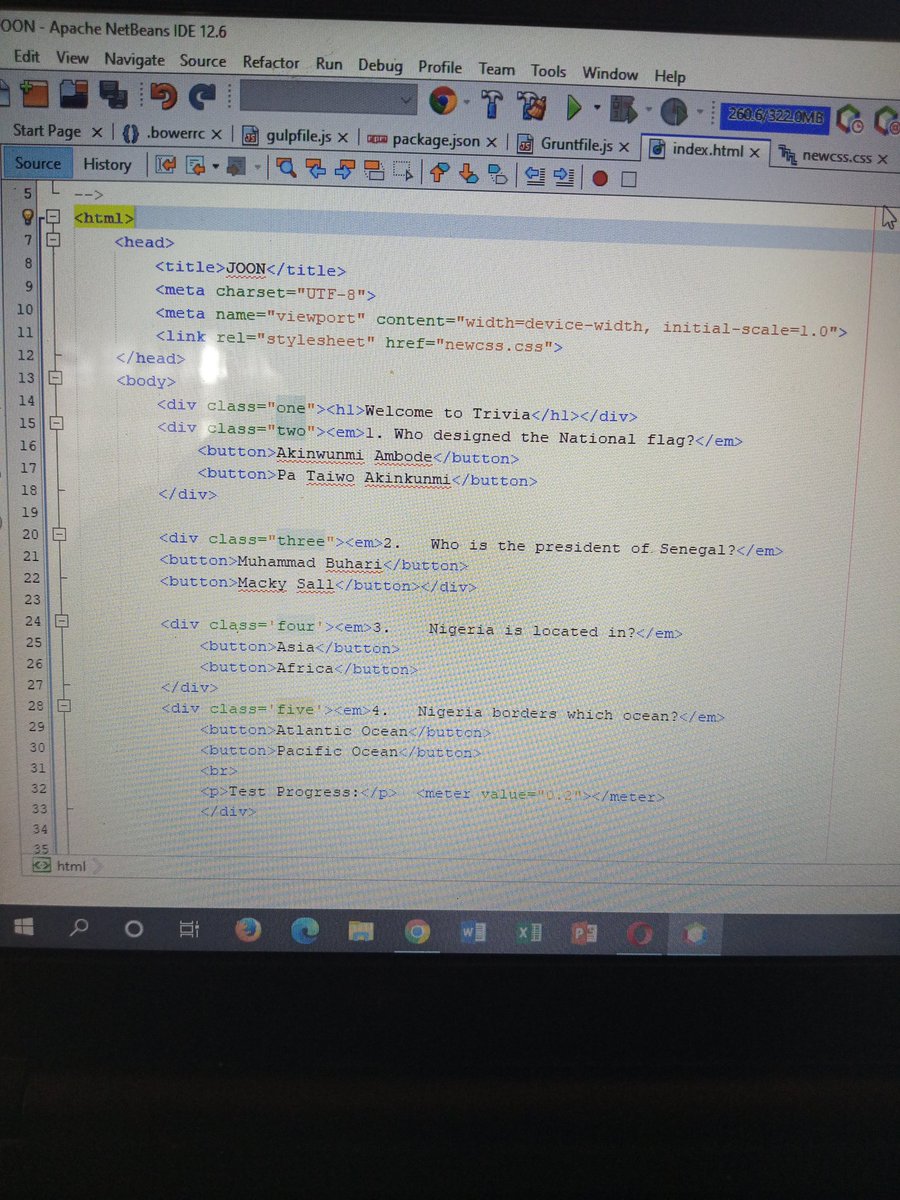Click the Shift Line Left icon

pos(535,177)
